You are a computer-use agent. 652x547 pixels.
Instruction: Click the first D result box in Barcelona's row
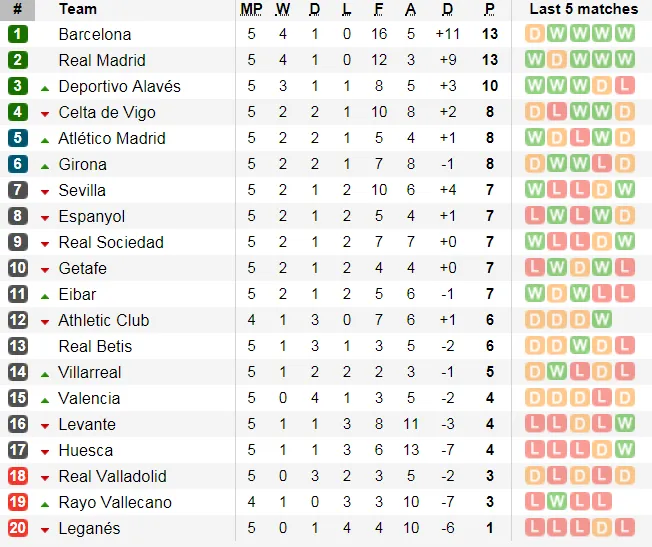pyautogui.click(x=535, y=34)
